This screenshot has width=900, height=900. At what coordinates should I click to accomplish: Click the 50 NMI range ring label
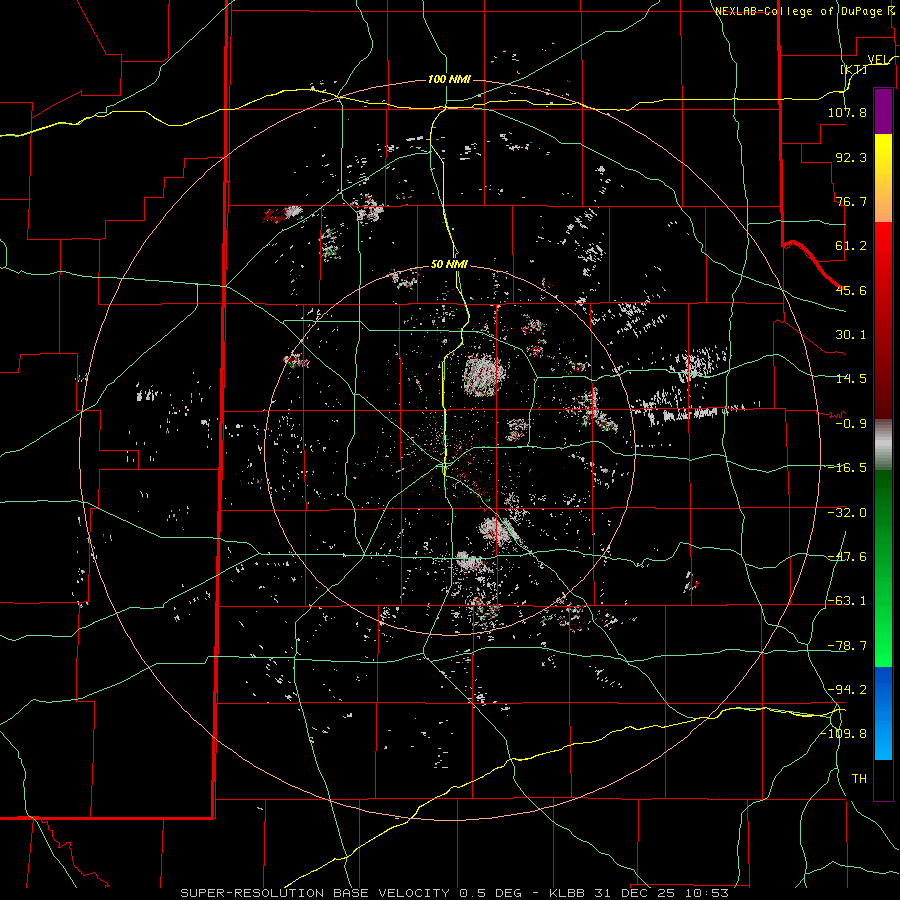click(449, 264)
